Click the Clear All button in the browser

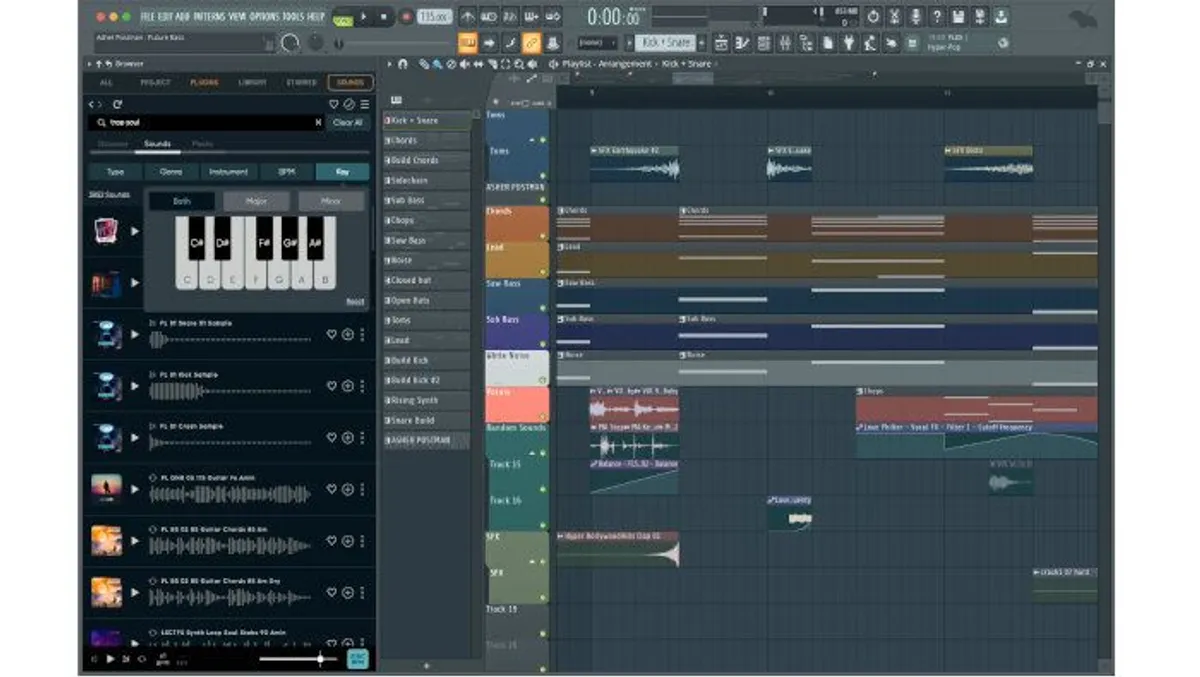click(348, 121)
